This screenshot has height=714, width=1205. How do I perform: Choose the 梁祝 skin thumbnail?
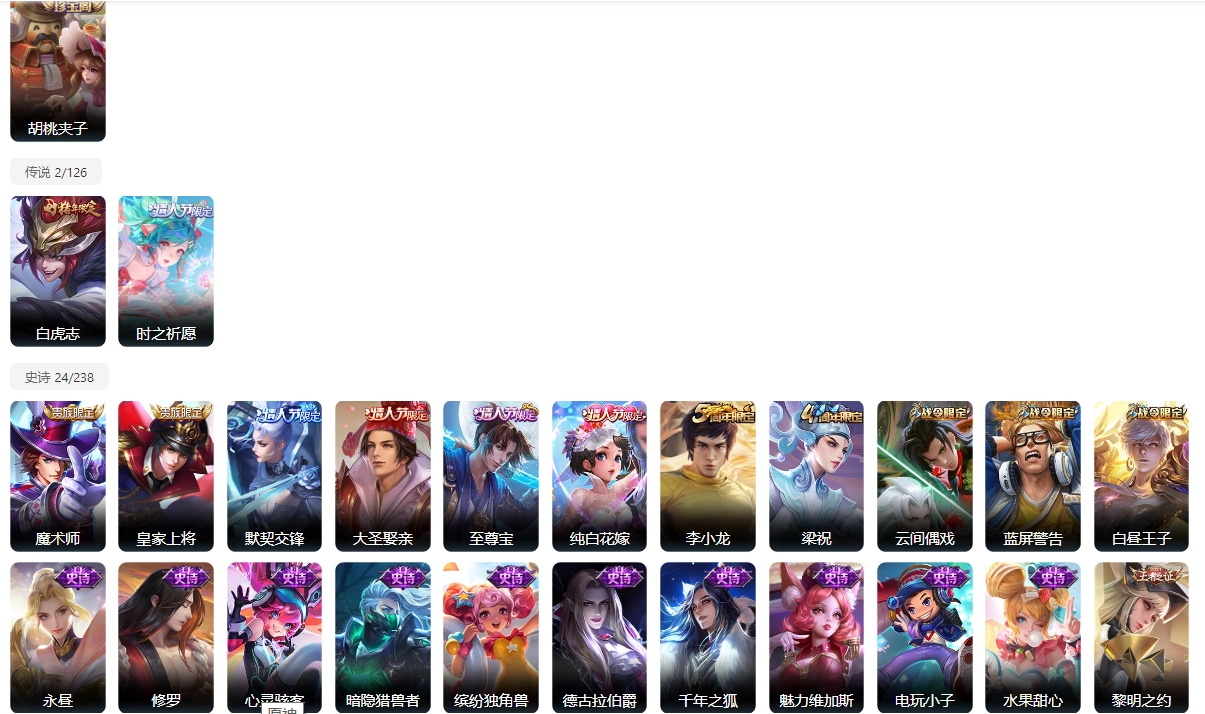pos(817,476)
